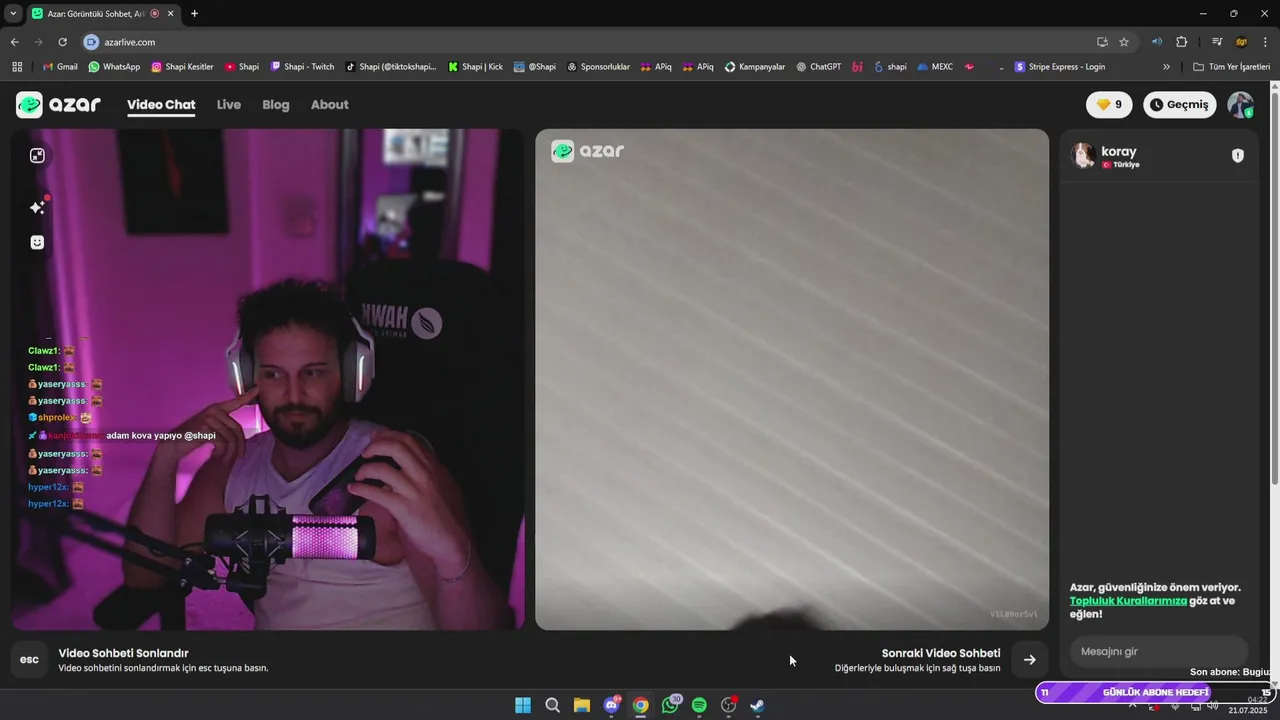Open the gems balance showing 9
Image resolution: width=1280 pixels, height=720 pixels.
(x=1109, y=105)
